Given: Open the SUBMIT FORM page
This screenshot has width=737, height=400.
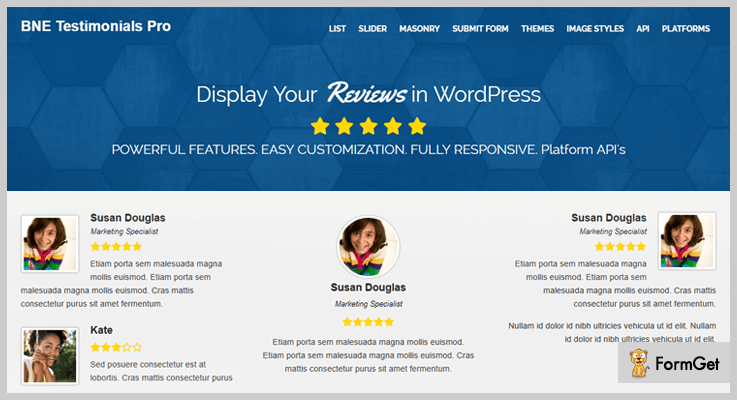Looking at the screenshot, I should coord(480,29).
